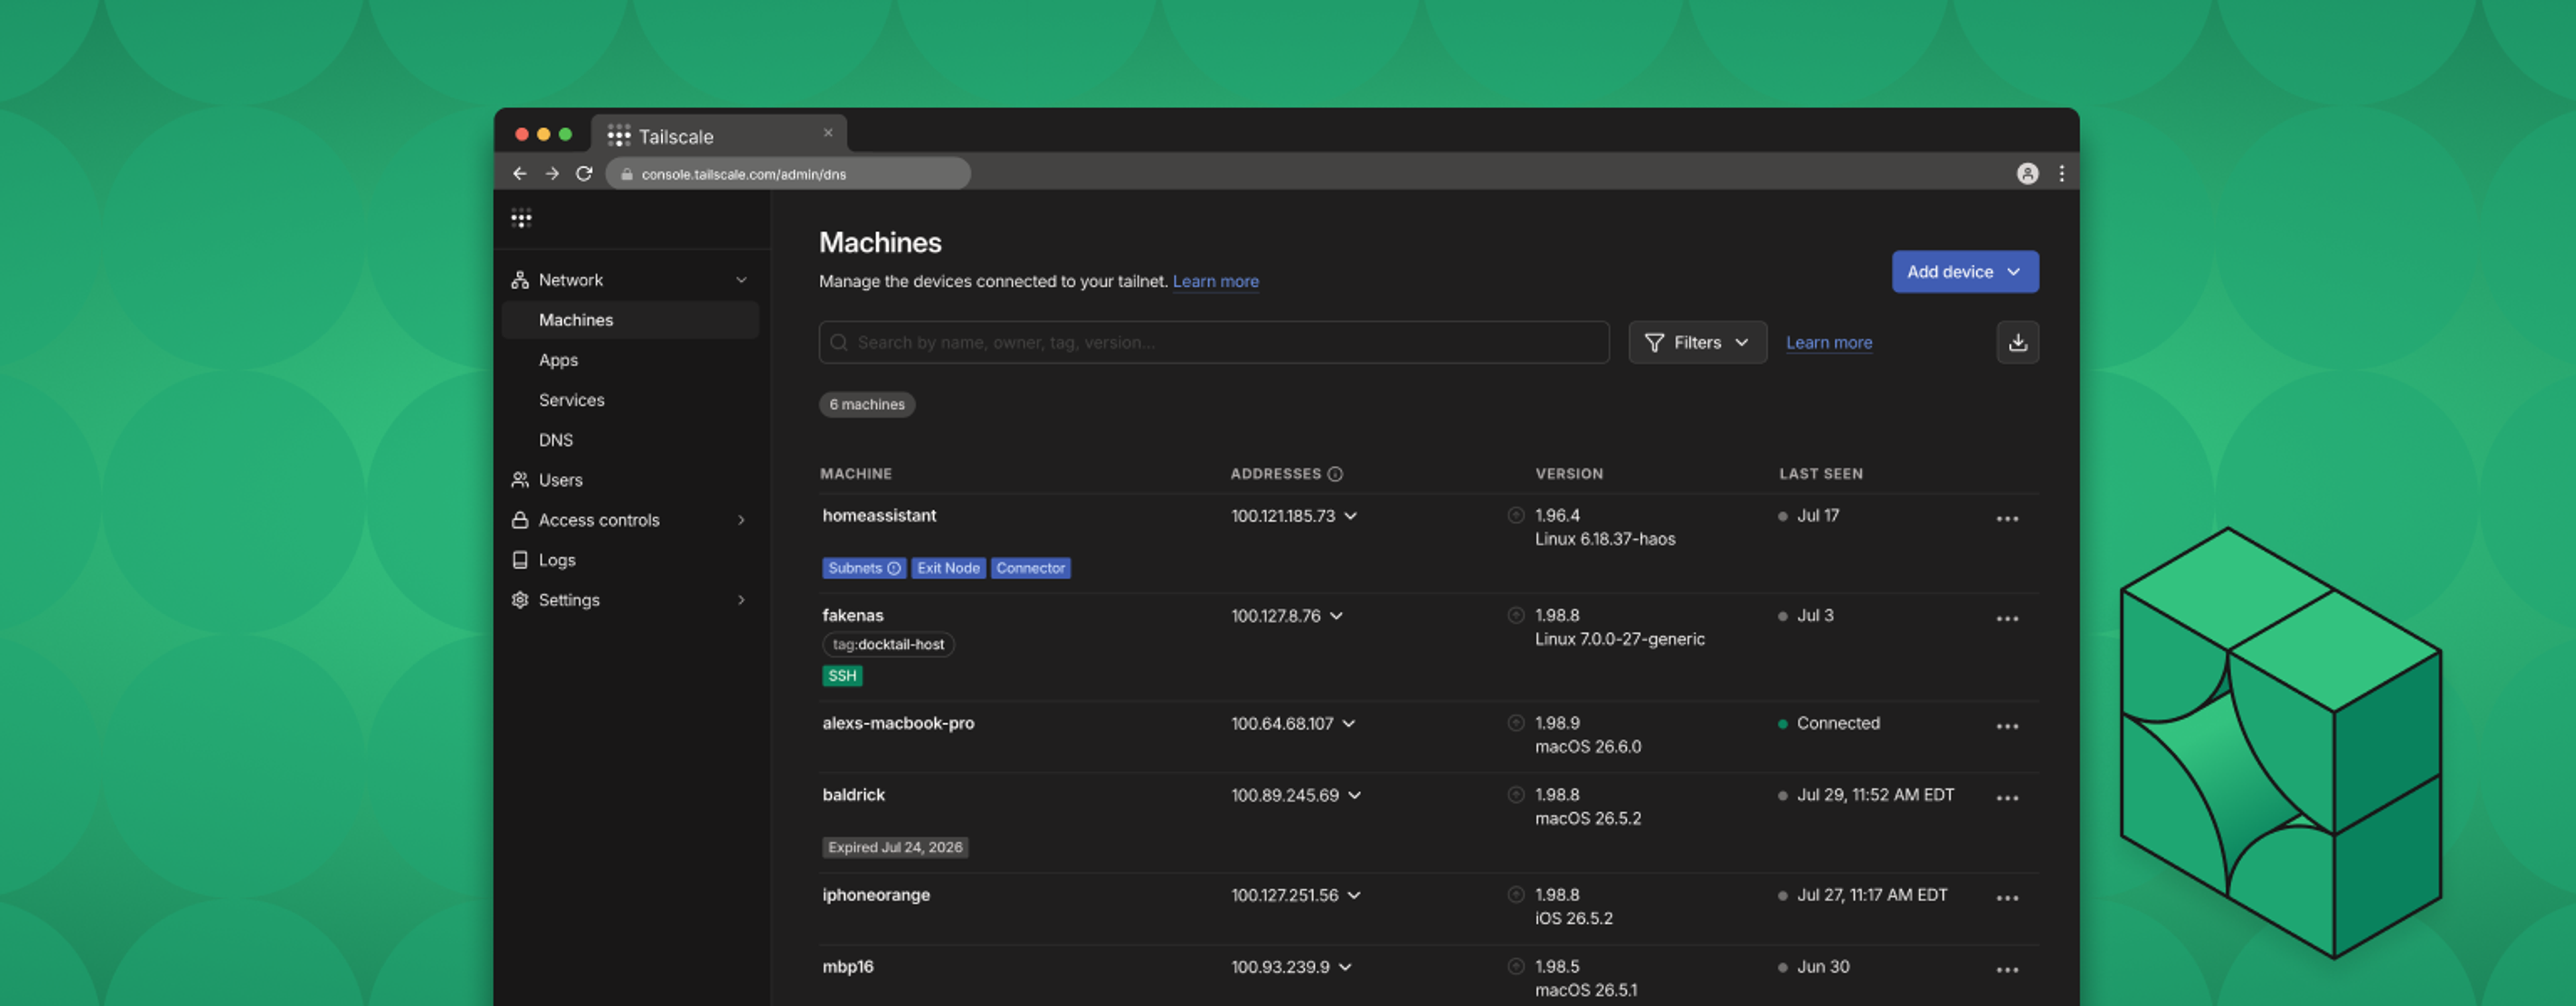Expand the Access controls section
Screen dimensions: 2576x1006
[741, 520]
